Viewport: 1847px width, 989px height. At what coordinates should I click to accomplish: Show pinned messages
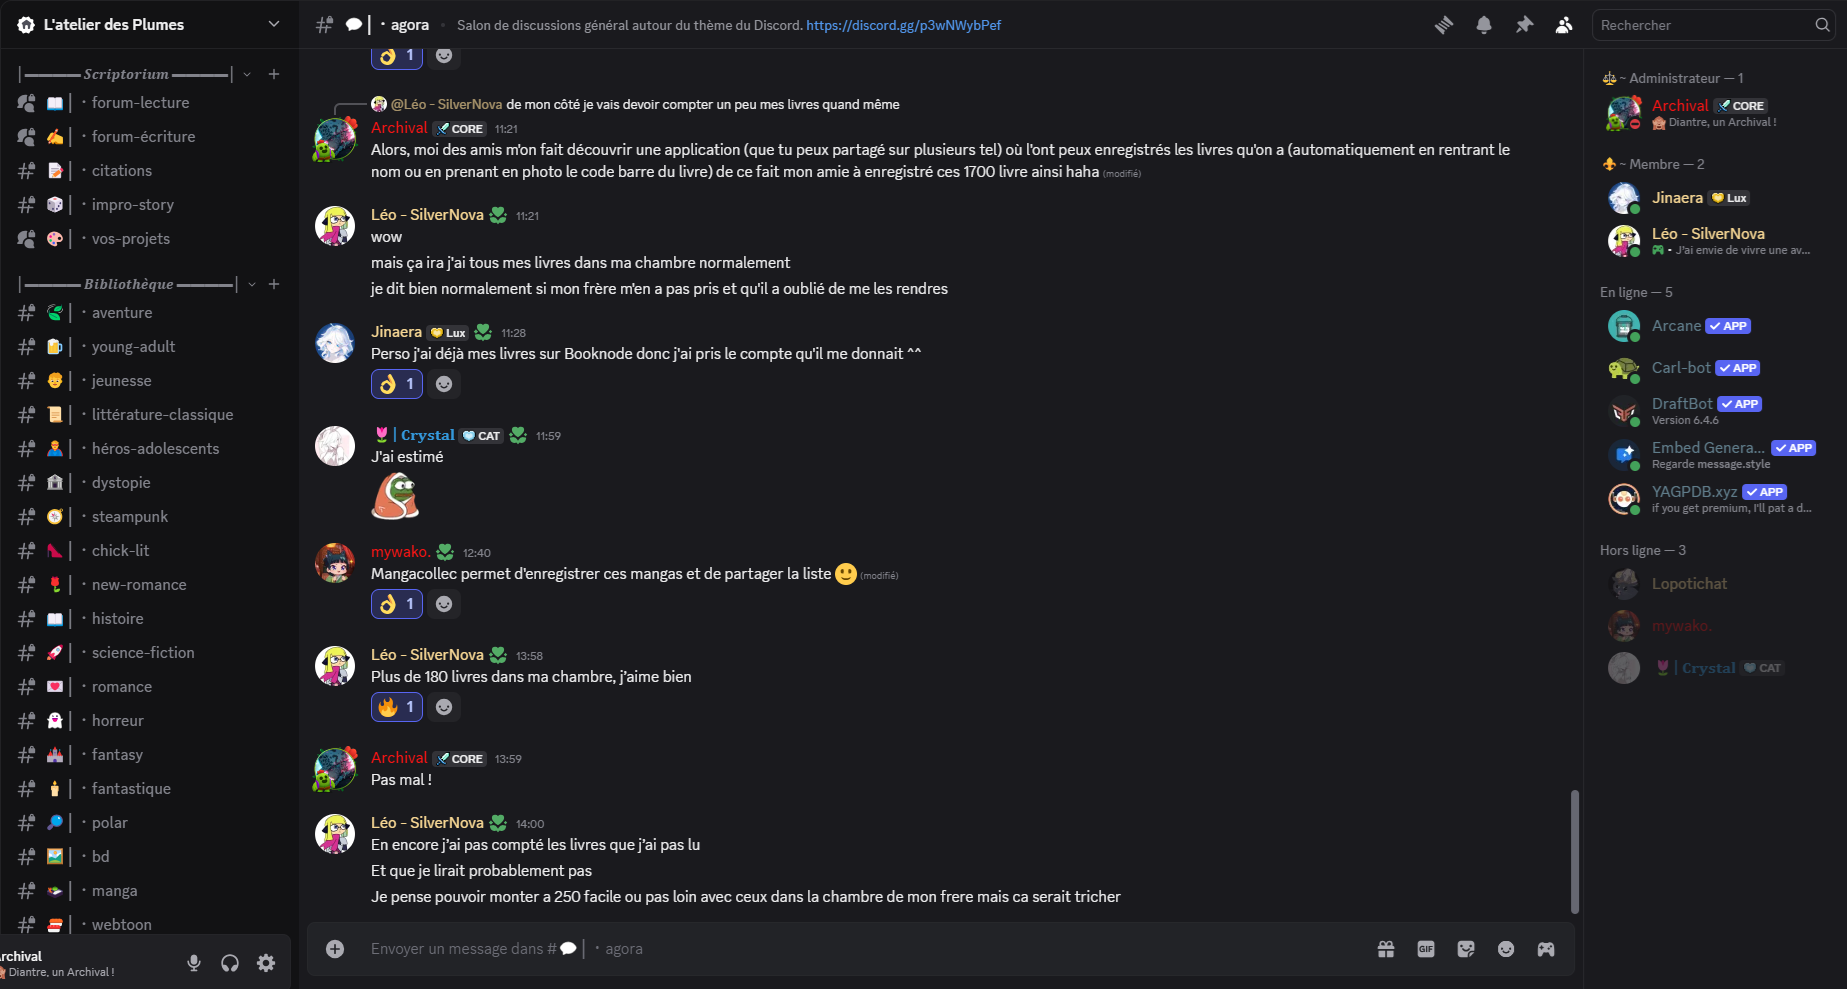(x=1524, y=25)
